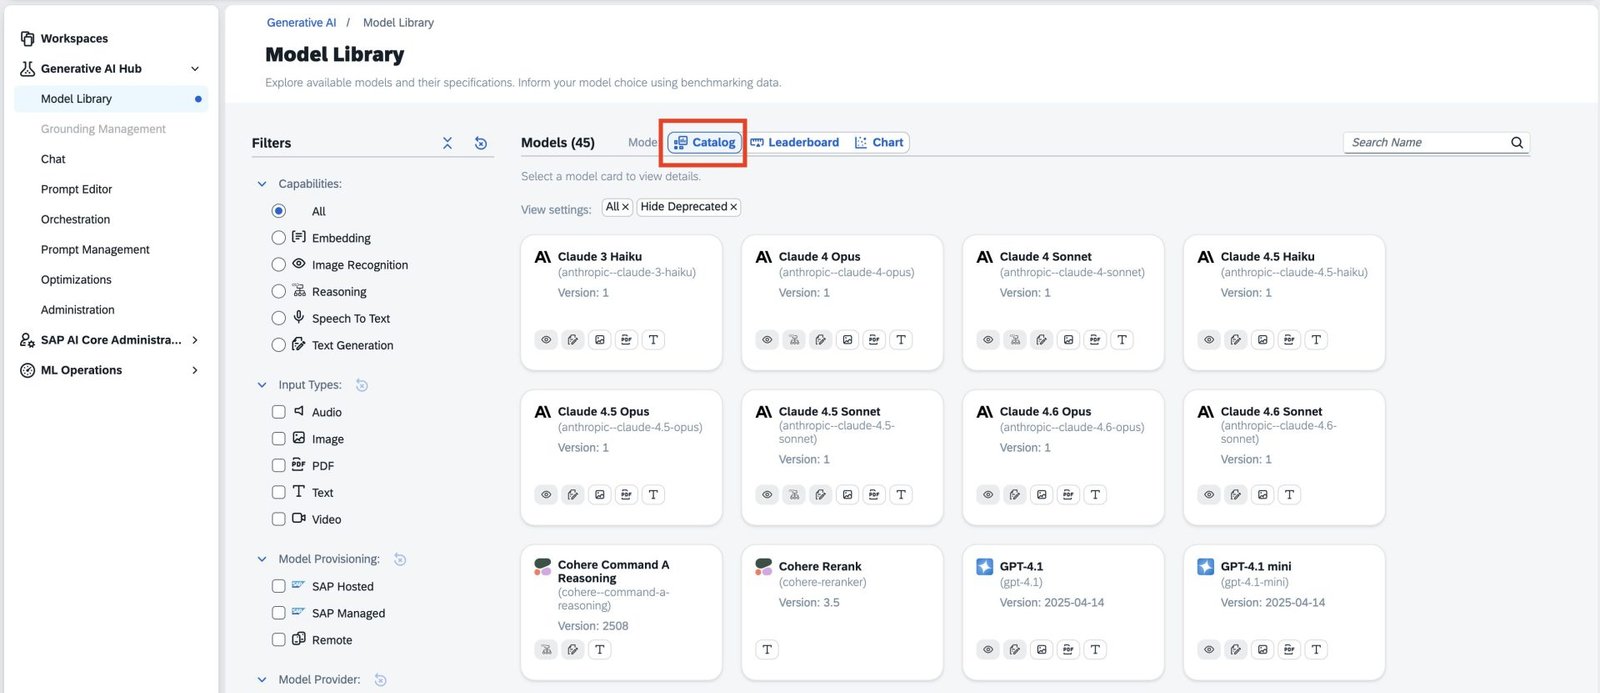Viewport: 1600px width, 693px height.
Task: Enable the SAP Hosted checkbox
Action: click(279, 586)
